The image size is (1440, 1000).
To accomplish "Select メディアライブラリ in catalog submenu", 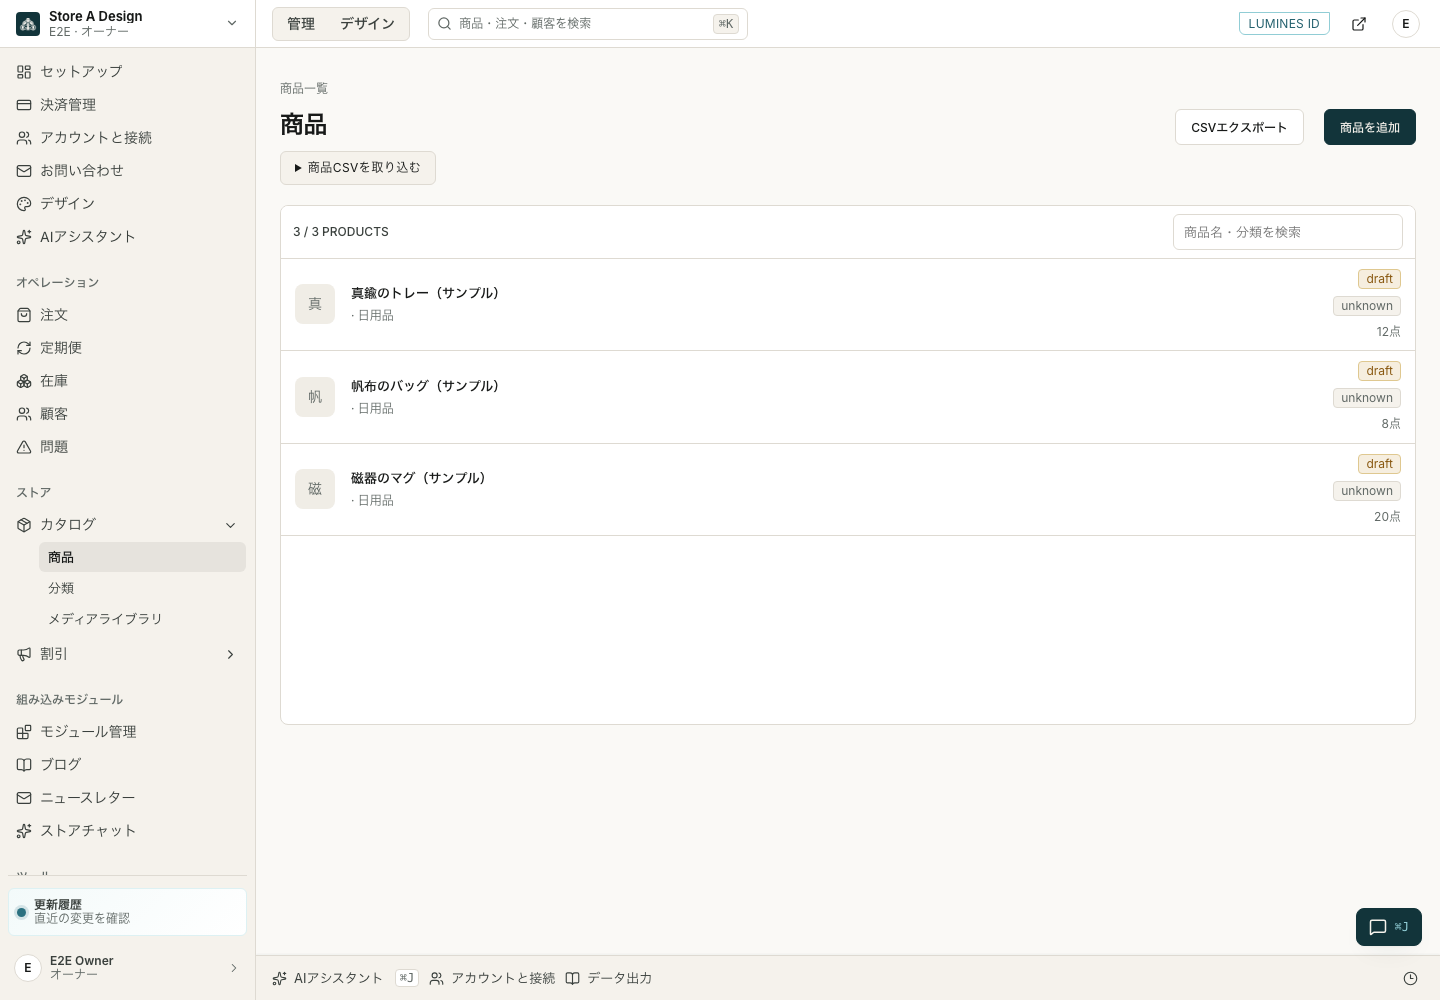I will pos(142,619).
